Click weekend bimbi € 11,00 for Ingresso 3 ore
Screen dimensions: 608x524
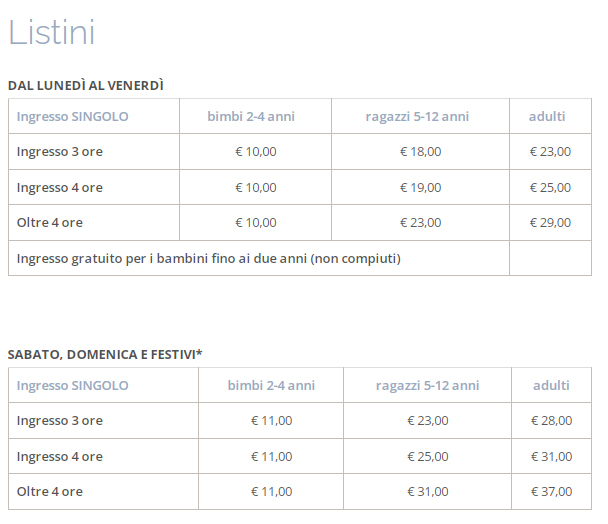[271, 421]
